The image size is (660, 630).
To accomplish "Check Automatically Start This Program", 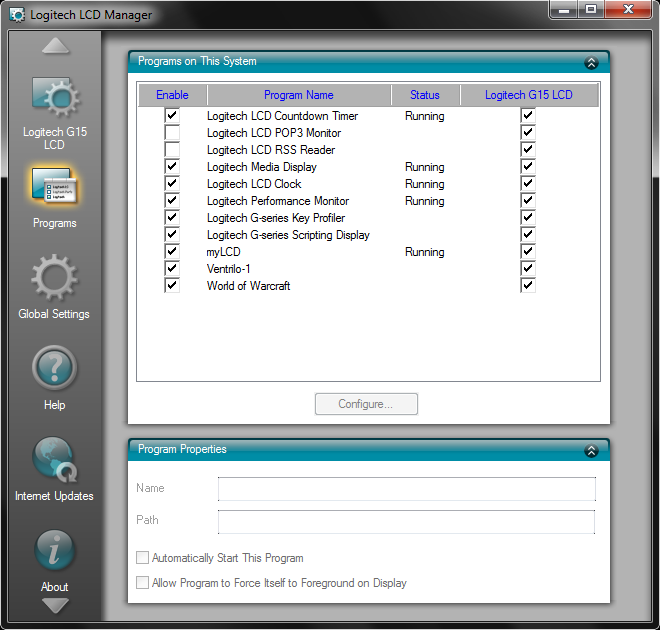I will coord(142,558).
